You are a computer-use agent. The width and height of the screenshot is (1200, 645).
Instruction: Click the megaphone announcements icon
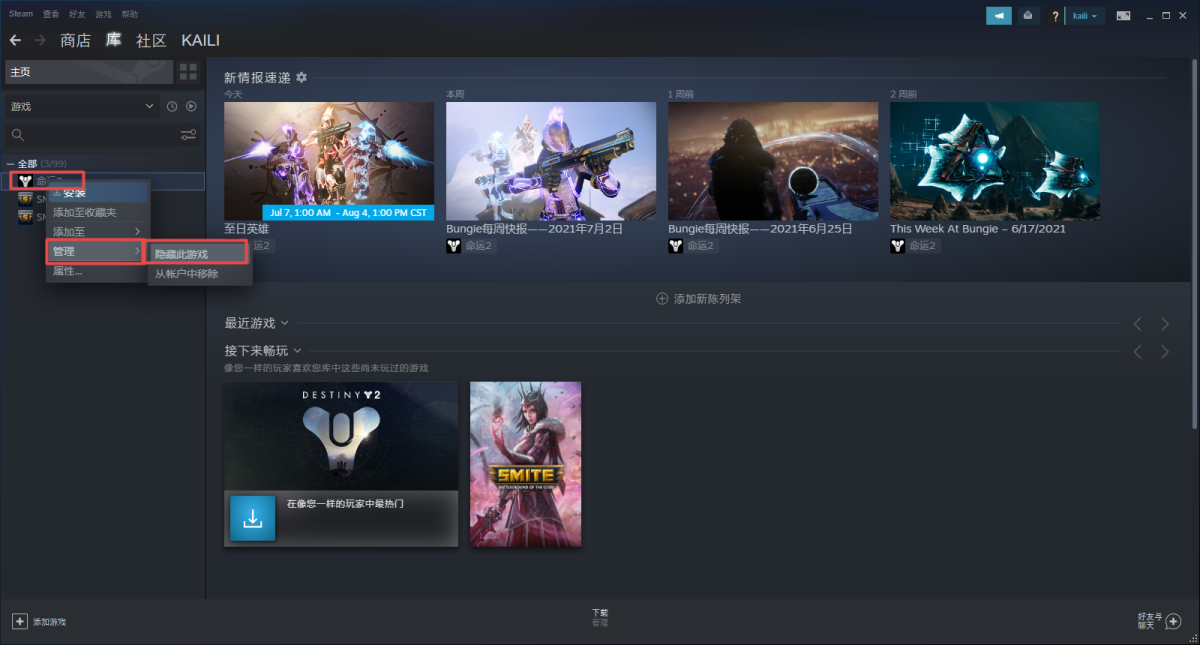[998, 15]
